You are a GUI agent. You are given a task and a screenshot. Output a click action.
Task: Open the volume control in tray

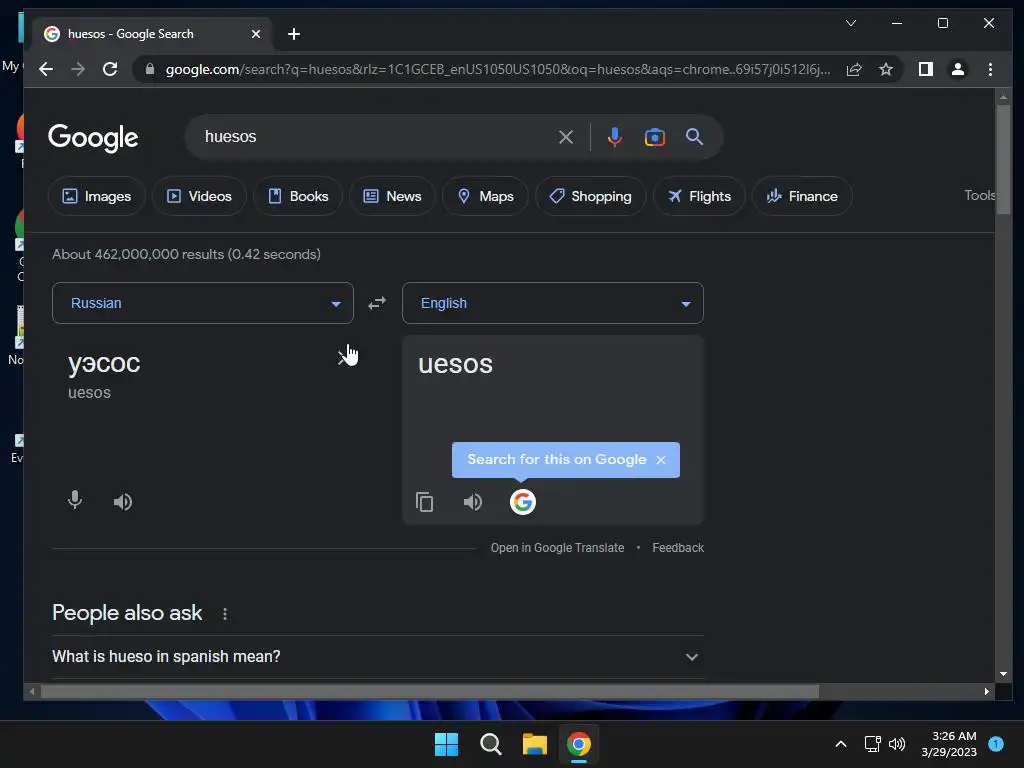click(897, 744)
